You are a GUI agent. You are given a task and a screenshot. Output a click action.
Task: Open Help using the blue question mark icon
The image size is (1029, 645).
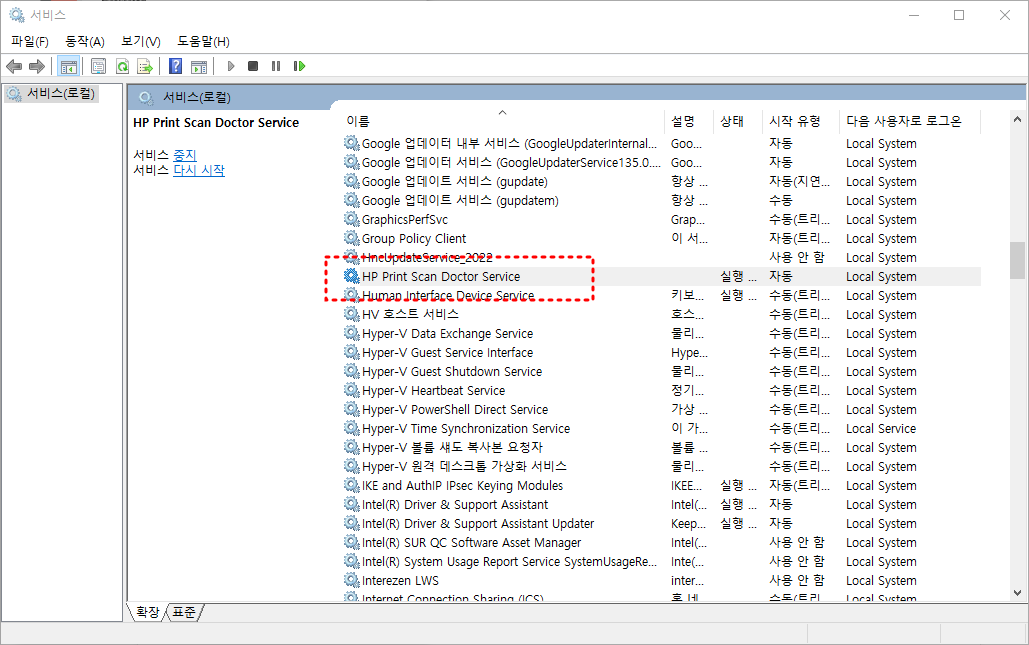[x=174, y=66]
